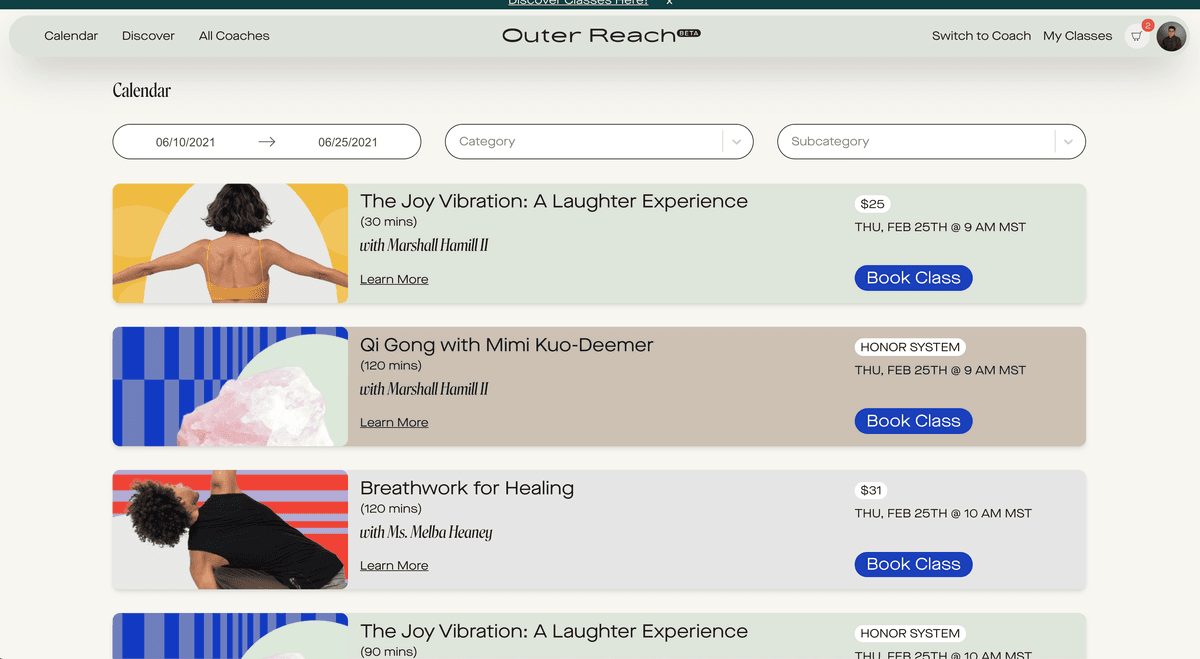The height and width of the screenshot is (659, 1200).
Task: Click the Qi Gong with Mimi Kuo-Deemer title
Action: click(x=507, y=345)
